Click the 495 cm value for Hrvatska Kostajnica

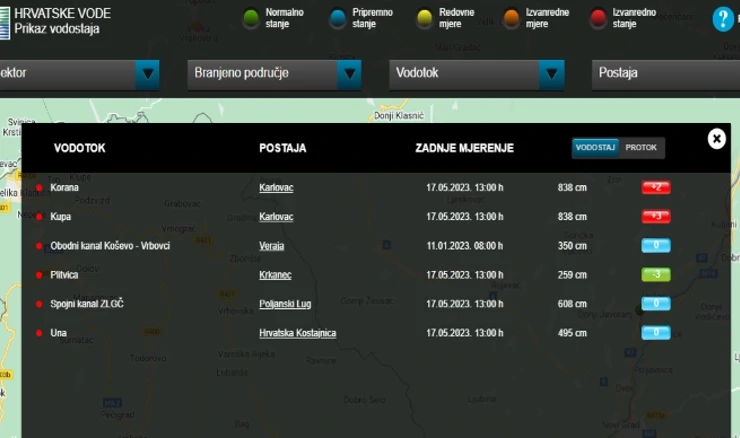pyautogui.click(x=572, y=333)
